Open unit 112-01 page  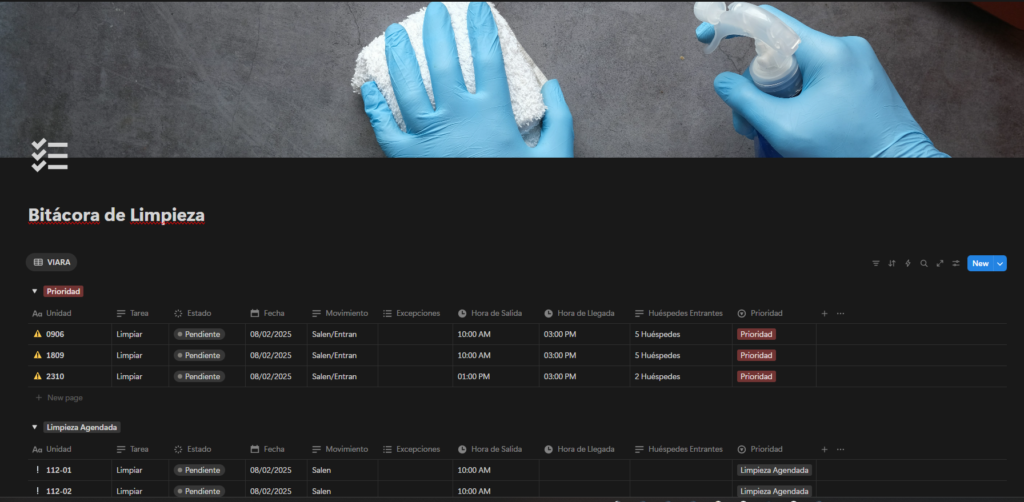[59, 470]
